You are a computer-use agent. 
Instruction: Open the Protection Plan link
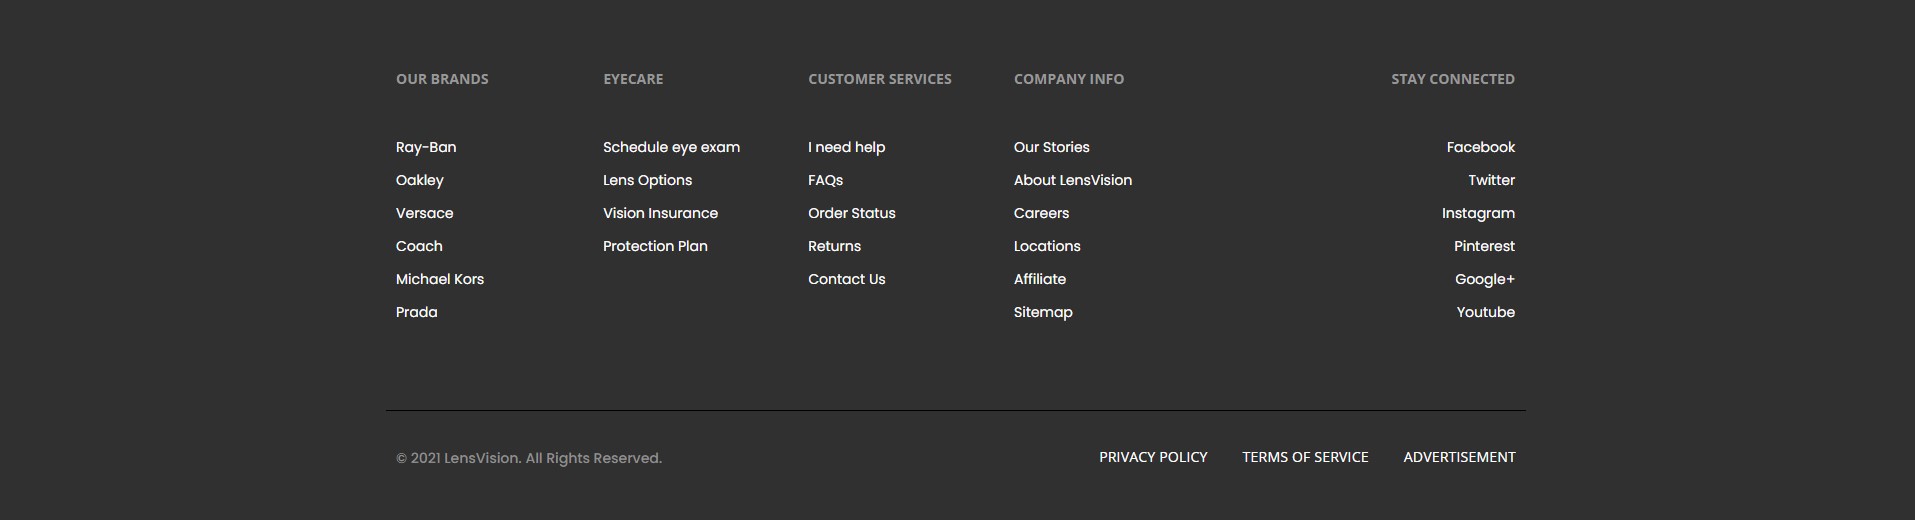(x=655, y=246)
